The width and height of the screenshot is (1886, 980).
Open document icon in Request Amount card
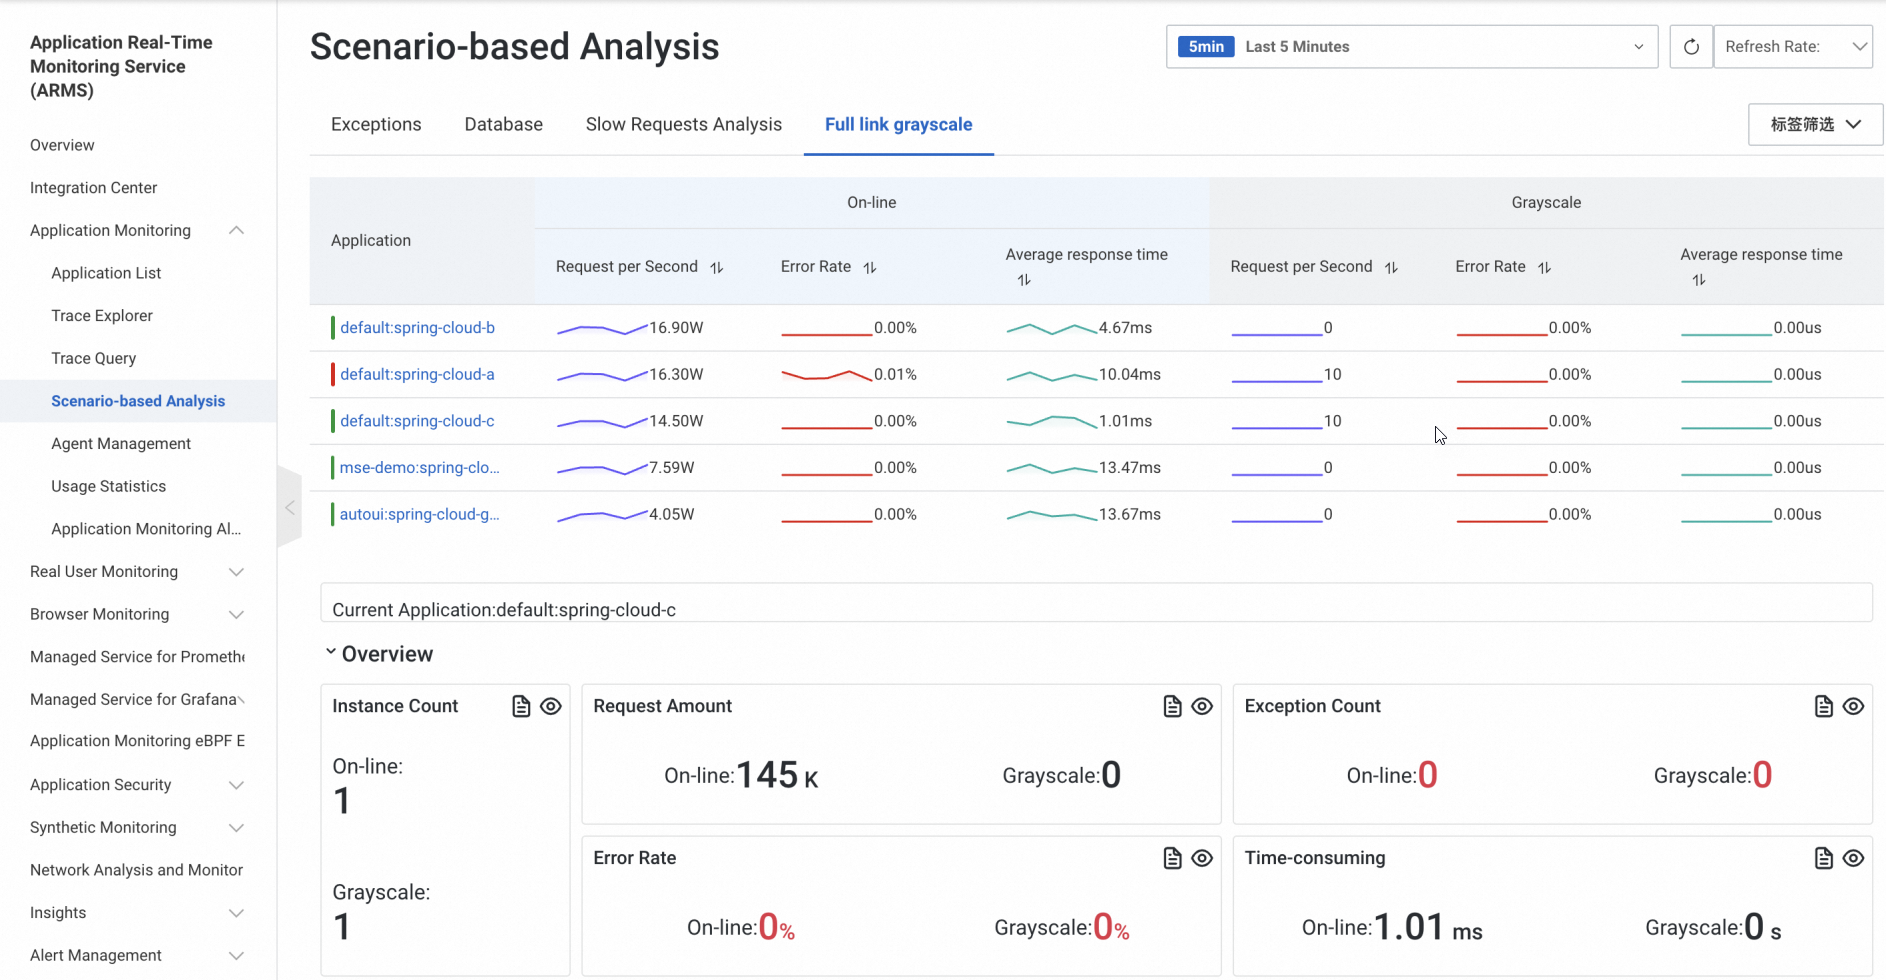(x=1172, y=706)
